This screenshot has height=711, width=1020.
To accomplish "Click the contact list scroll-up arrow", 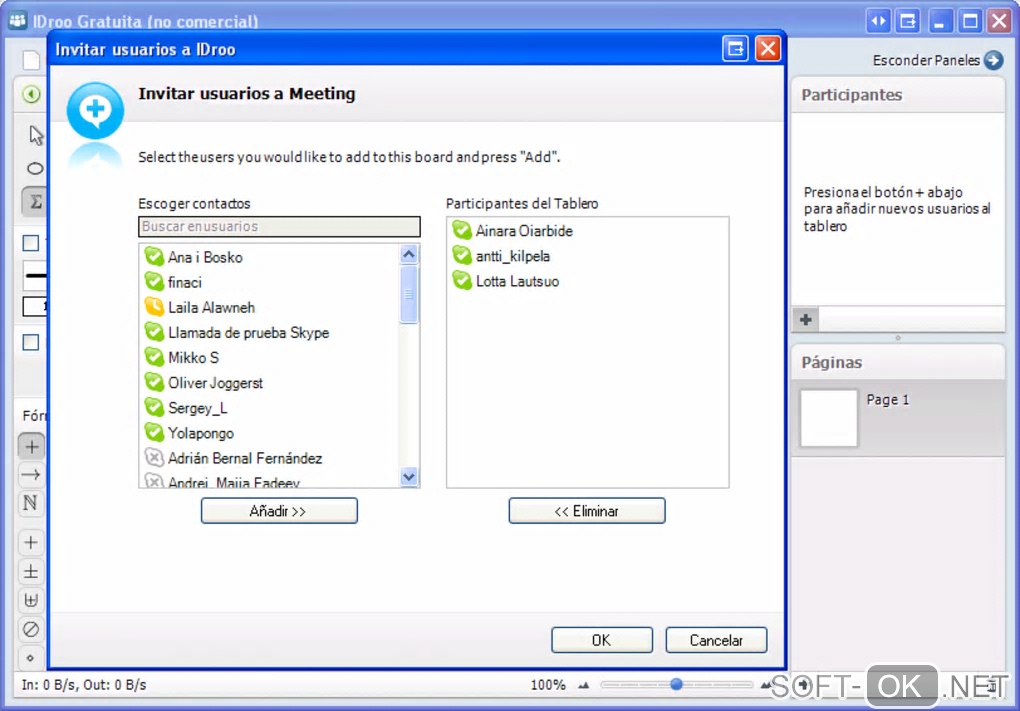I will (x=409, y=254).
